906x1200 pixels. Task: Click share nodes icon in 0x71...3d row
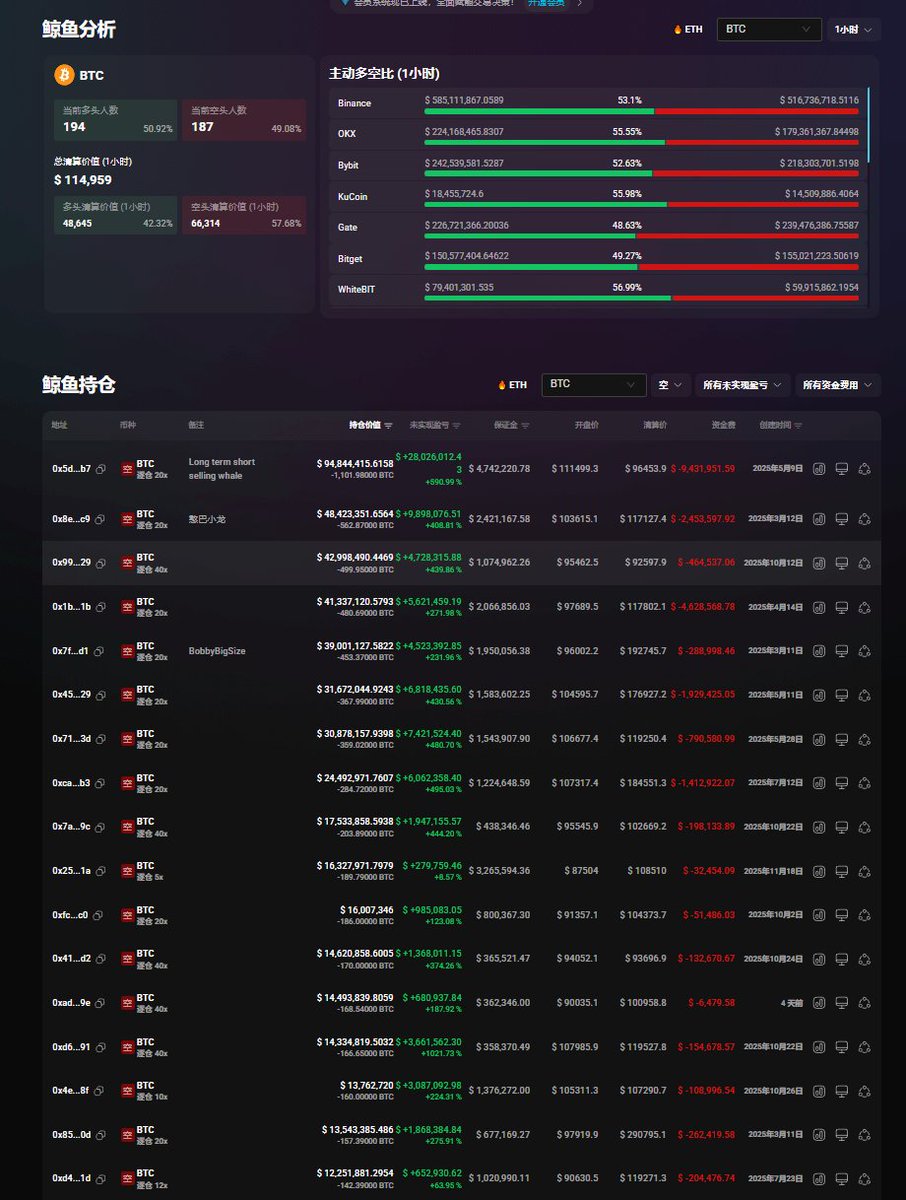[x=864, y=739]
